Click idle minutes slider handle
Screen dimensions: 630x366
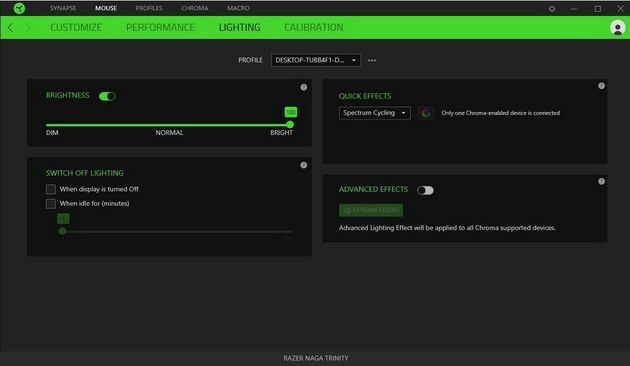pyautogui.click(x=62, y=231)
